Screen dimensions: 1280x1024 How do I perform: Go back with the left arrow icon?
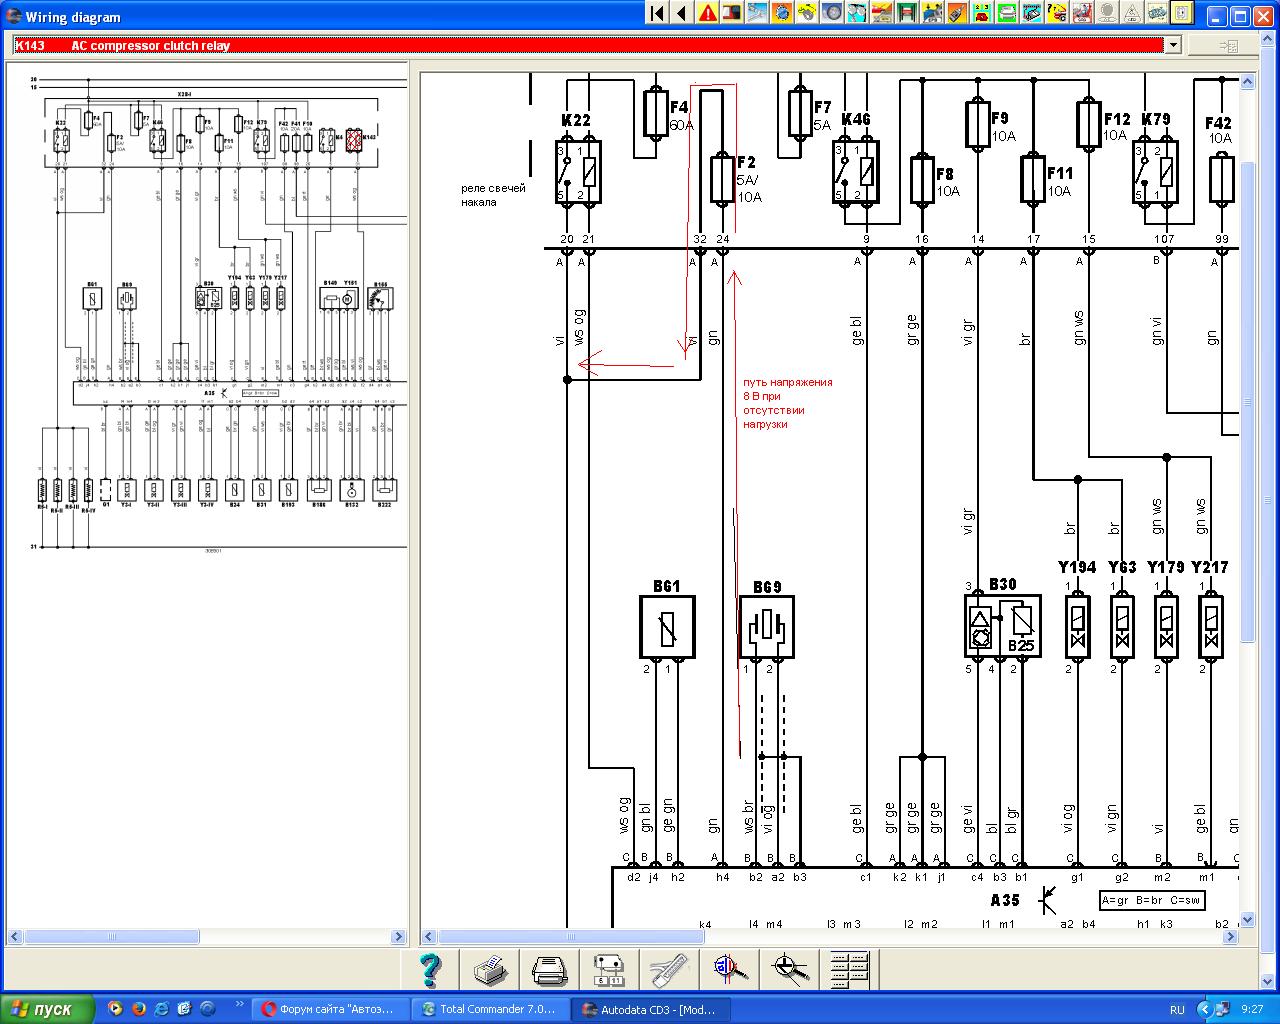(x=682, y=13)
